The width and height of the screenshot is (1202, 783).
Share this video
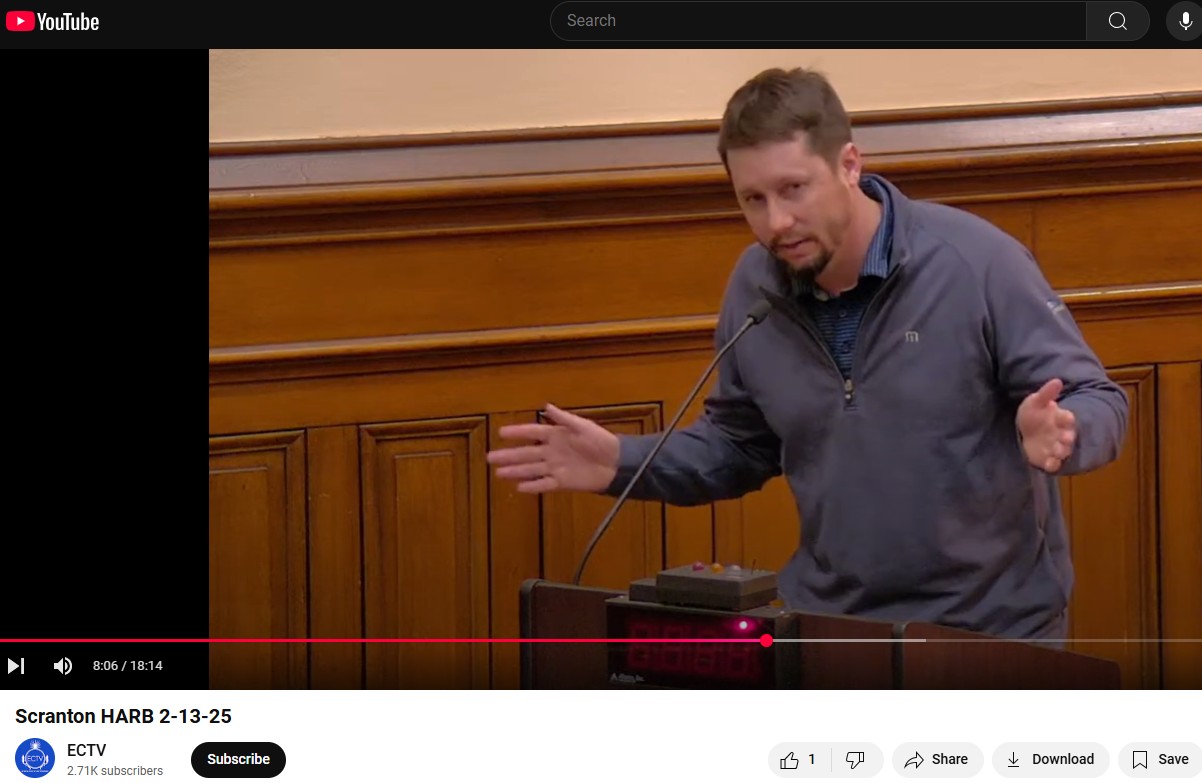pyautogui.click(x=936, y=760)
